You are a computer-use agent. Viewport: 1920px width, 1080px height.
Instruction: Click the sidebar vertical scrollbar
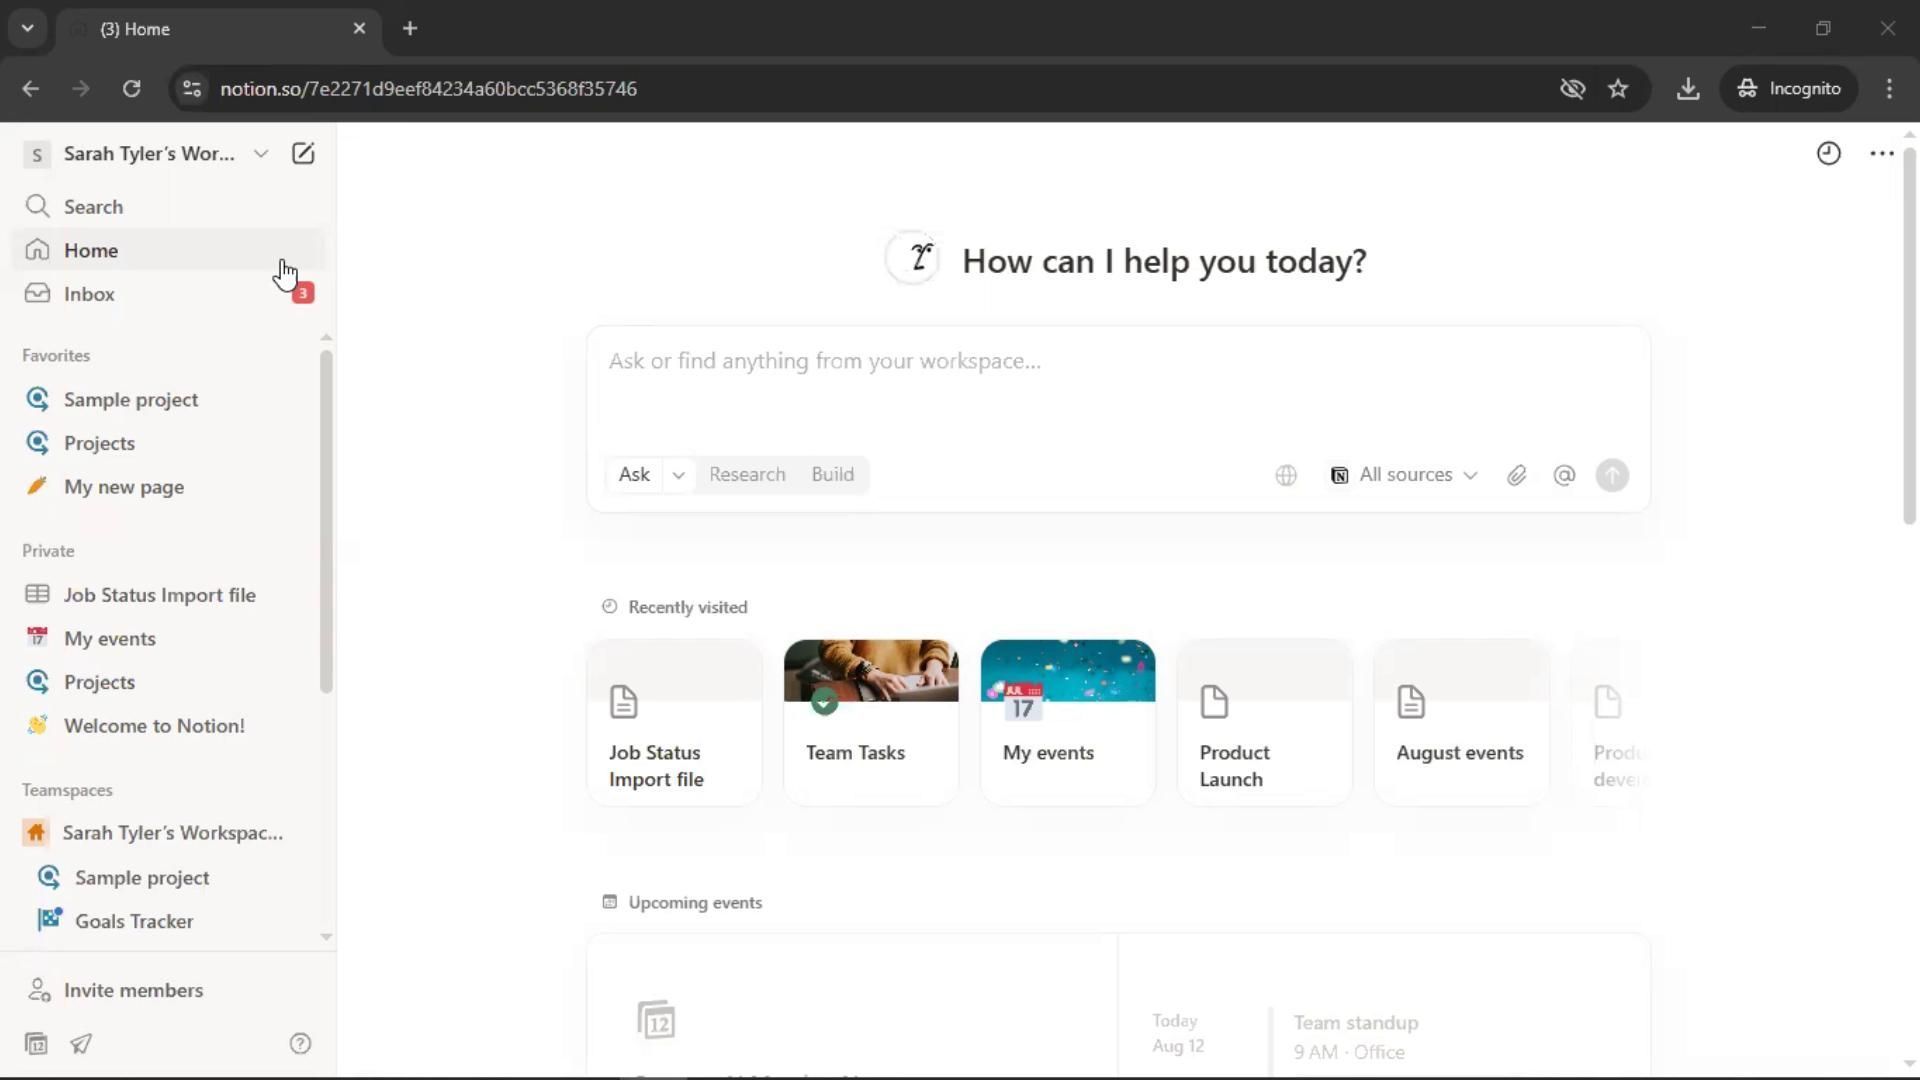pyautogui.click(x=326, y=520)
